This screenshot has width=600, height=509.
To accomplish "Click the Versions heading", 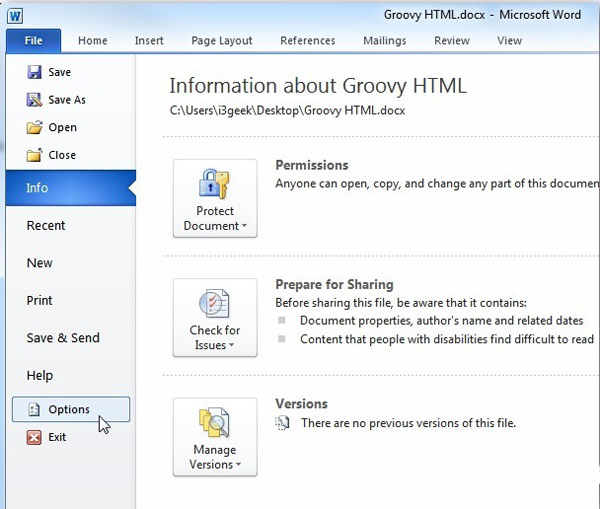I will pyautogui.click(x=302, y=404).
